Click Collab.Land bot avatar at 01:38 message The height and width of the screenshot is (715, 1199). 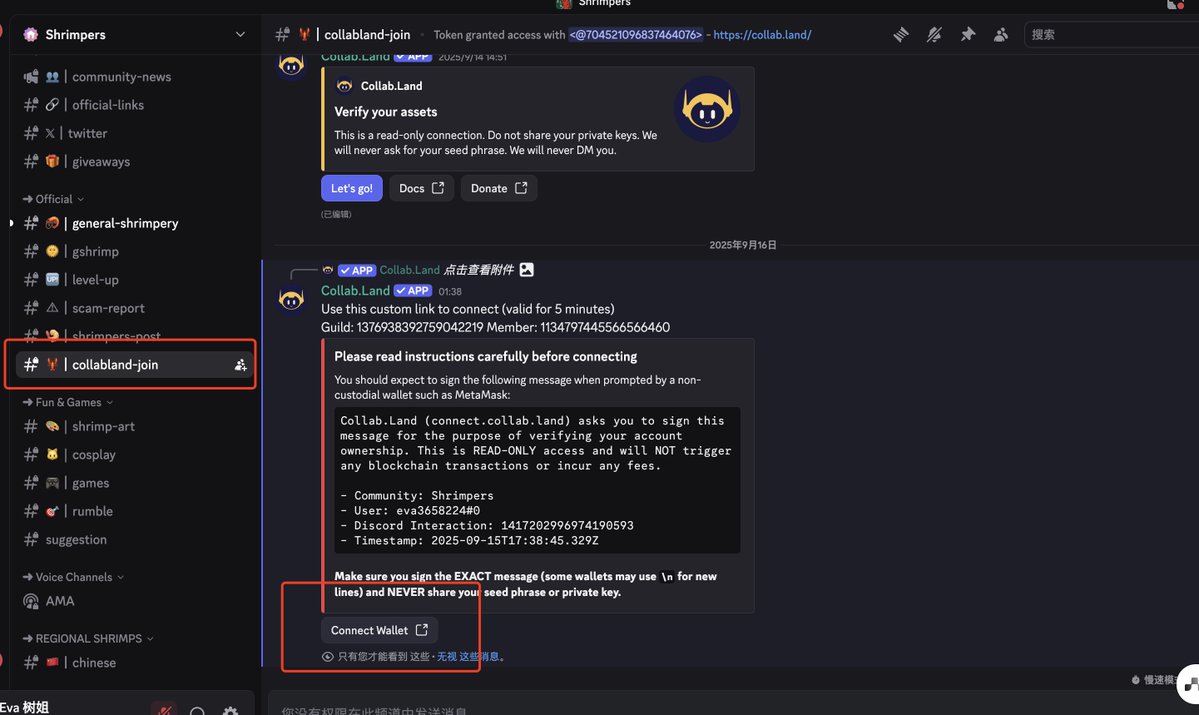(x=291, y=299)
